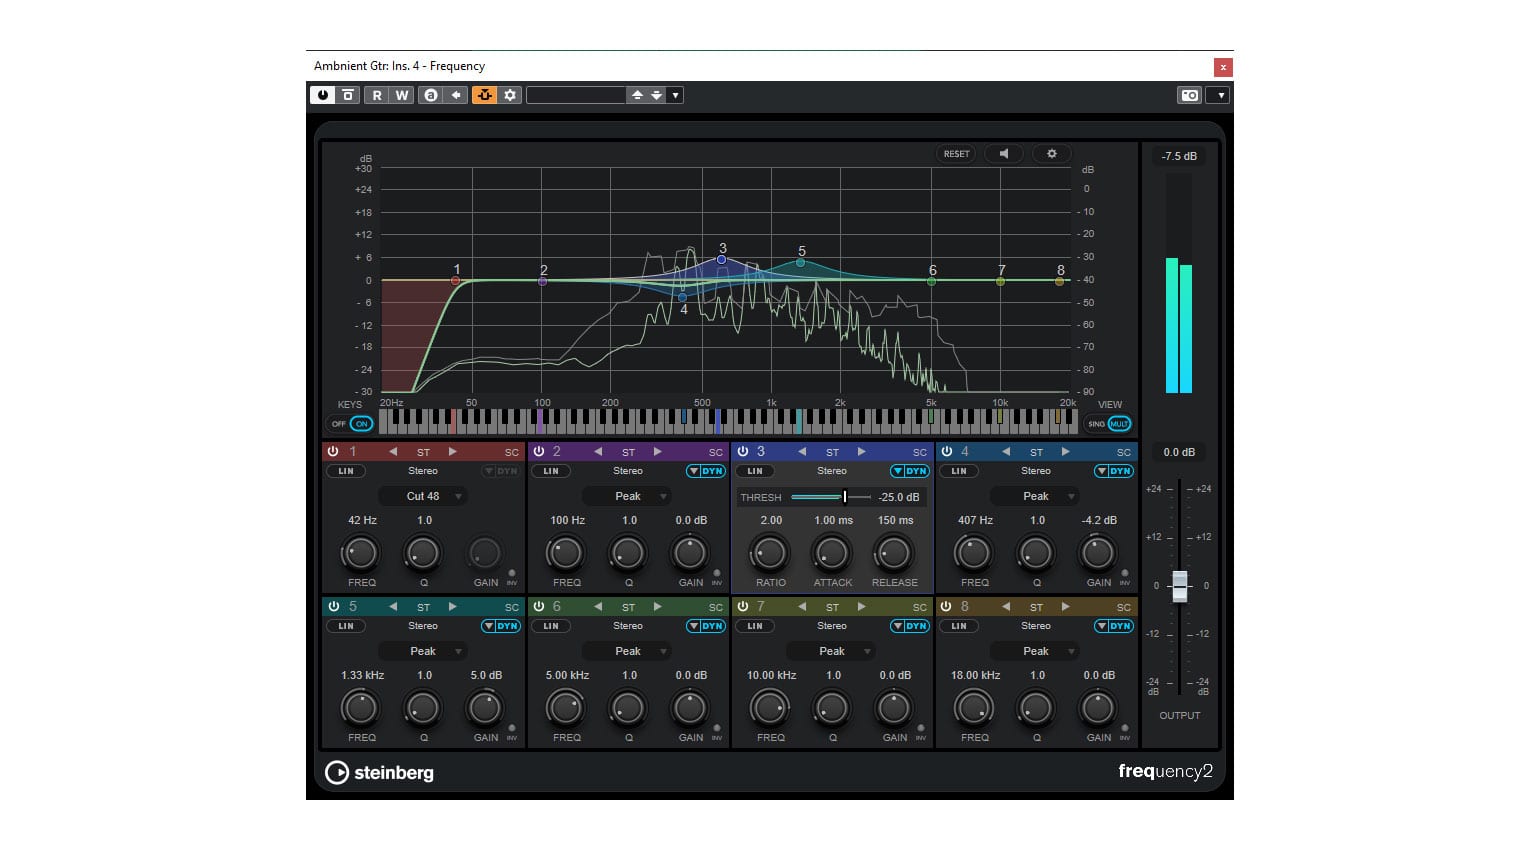Open band 4 Peak filter type dropdown
The image size is (1540, 850).
[1036, 496]
